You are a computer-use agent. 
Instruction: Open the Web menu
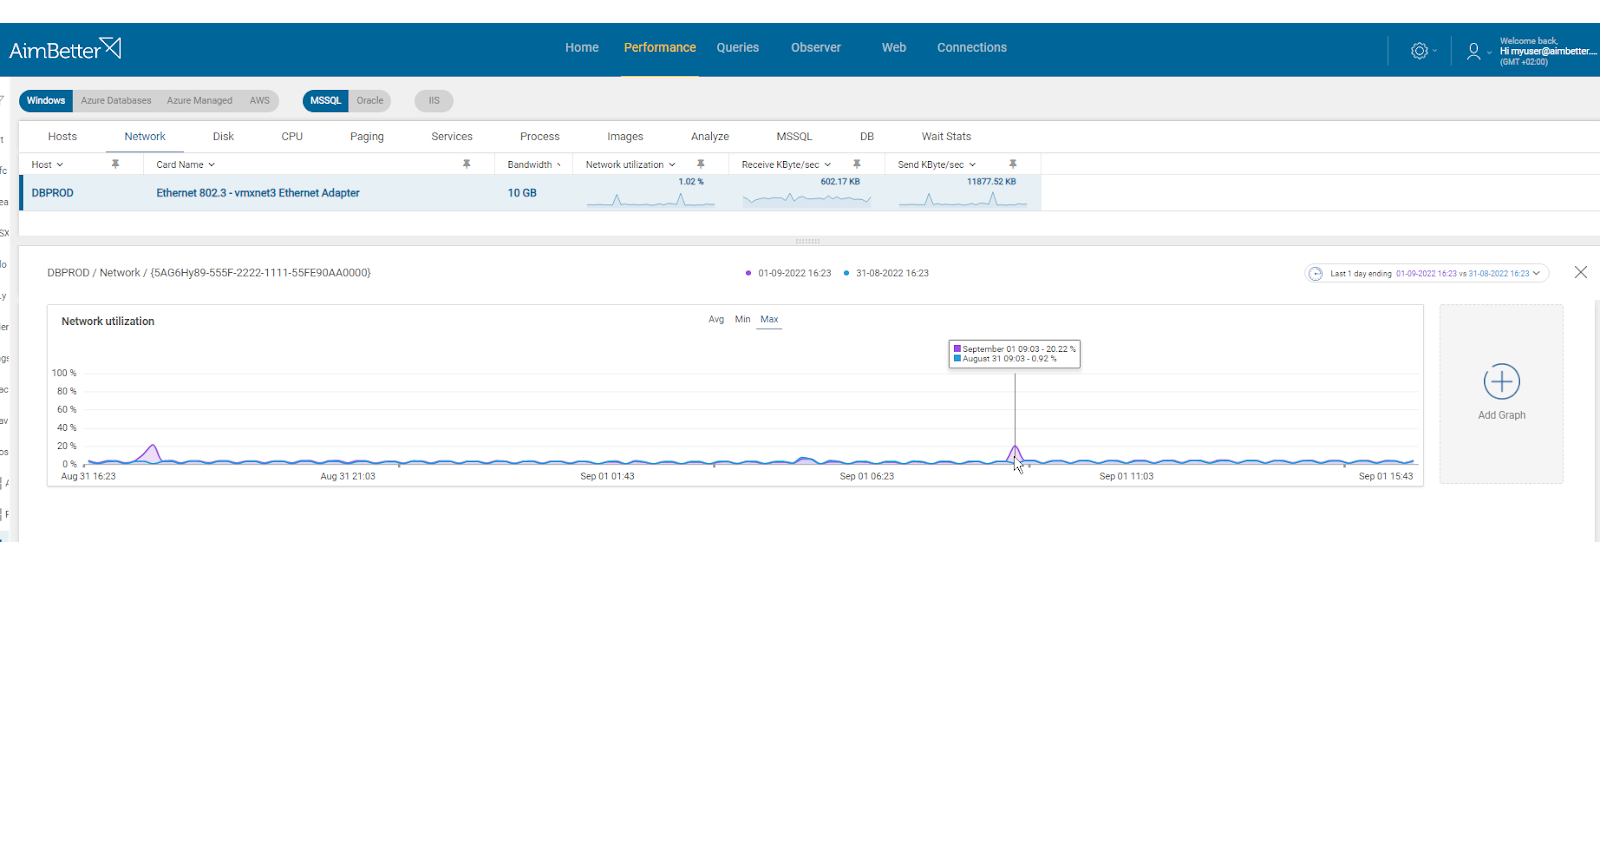(894, 48)
